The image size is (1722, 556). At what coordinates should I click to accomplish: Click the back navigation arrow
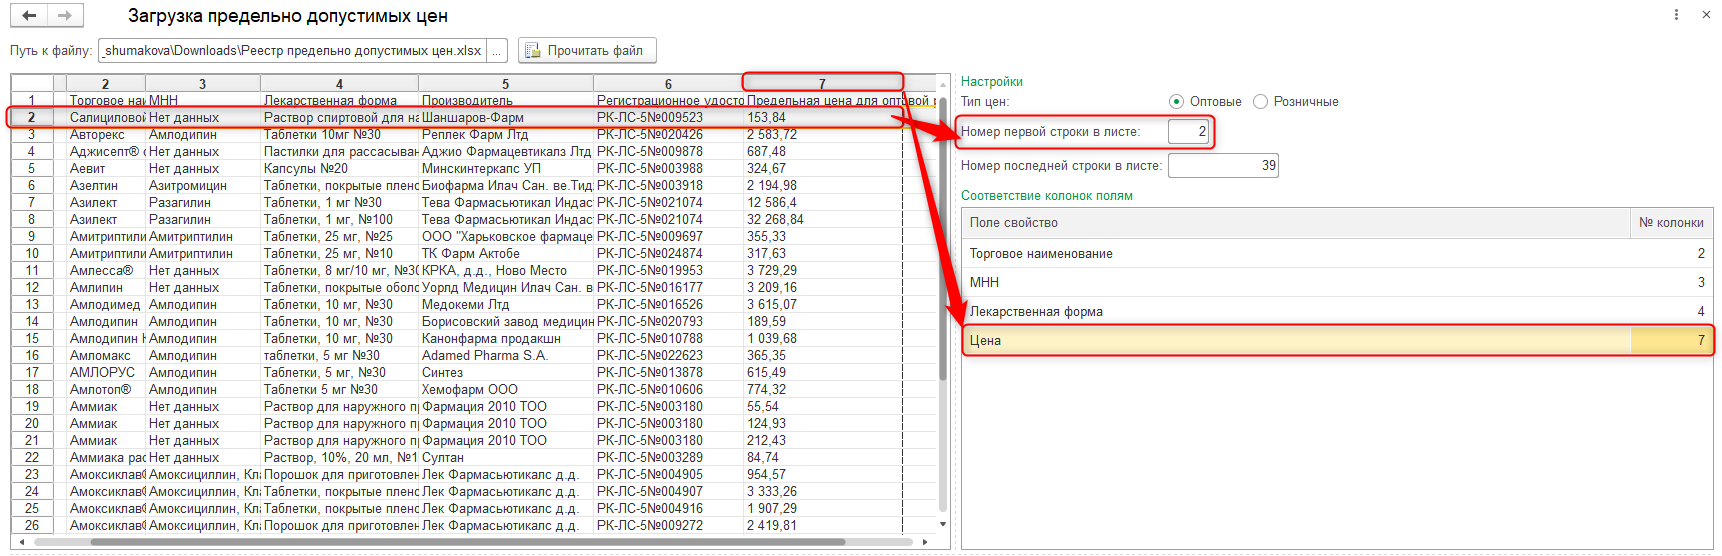tap(29, 16)
